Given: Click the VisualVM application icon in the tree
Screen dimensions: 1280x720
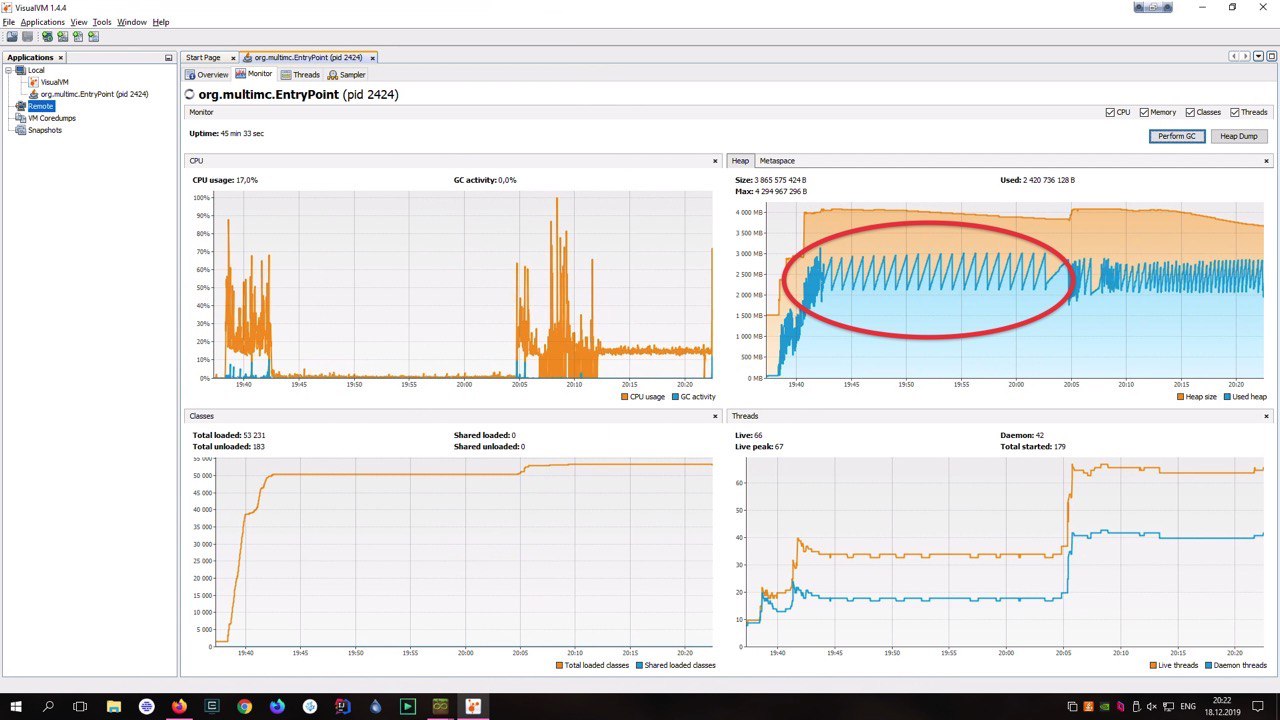Looking at the screenshot, I should click(33, 82).
